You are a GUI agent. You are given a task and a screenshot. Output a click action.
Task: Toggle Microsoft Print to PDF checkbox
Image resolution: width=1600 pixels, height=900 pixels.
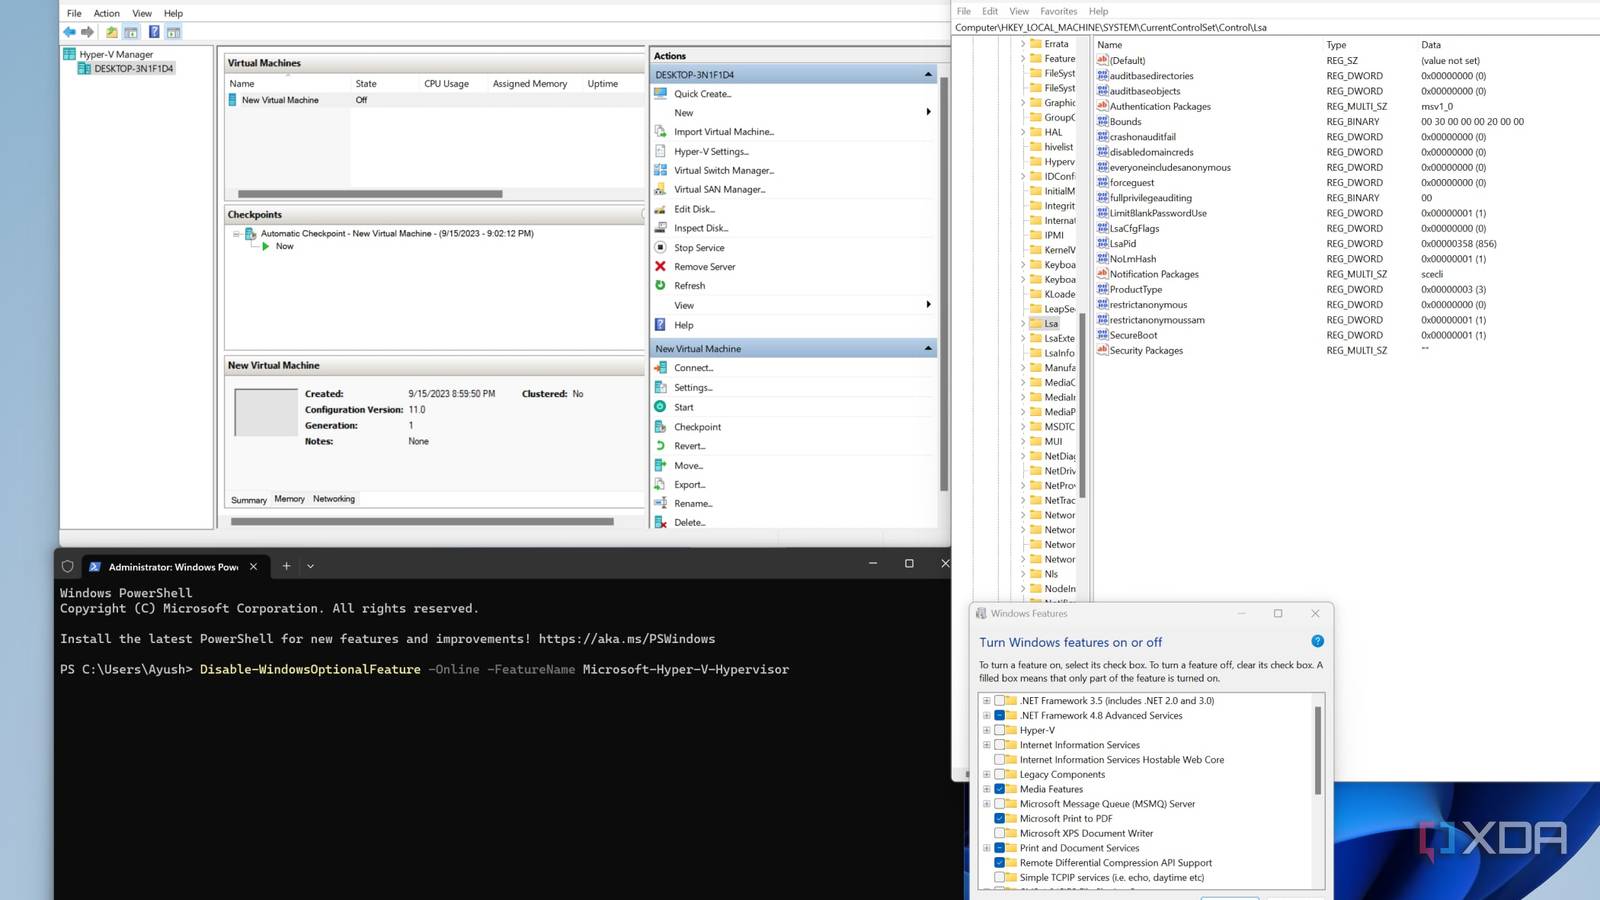[x=999, y=818]
